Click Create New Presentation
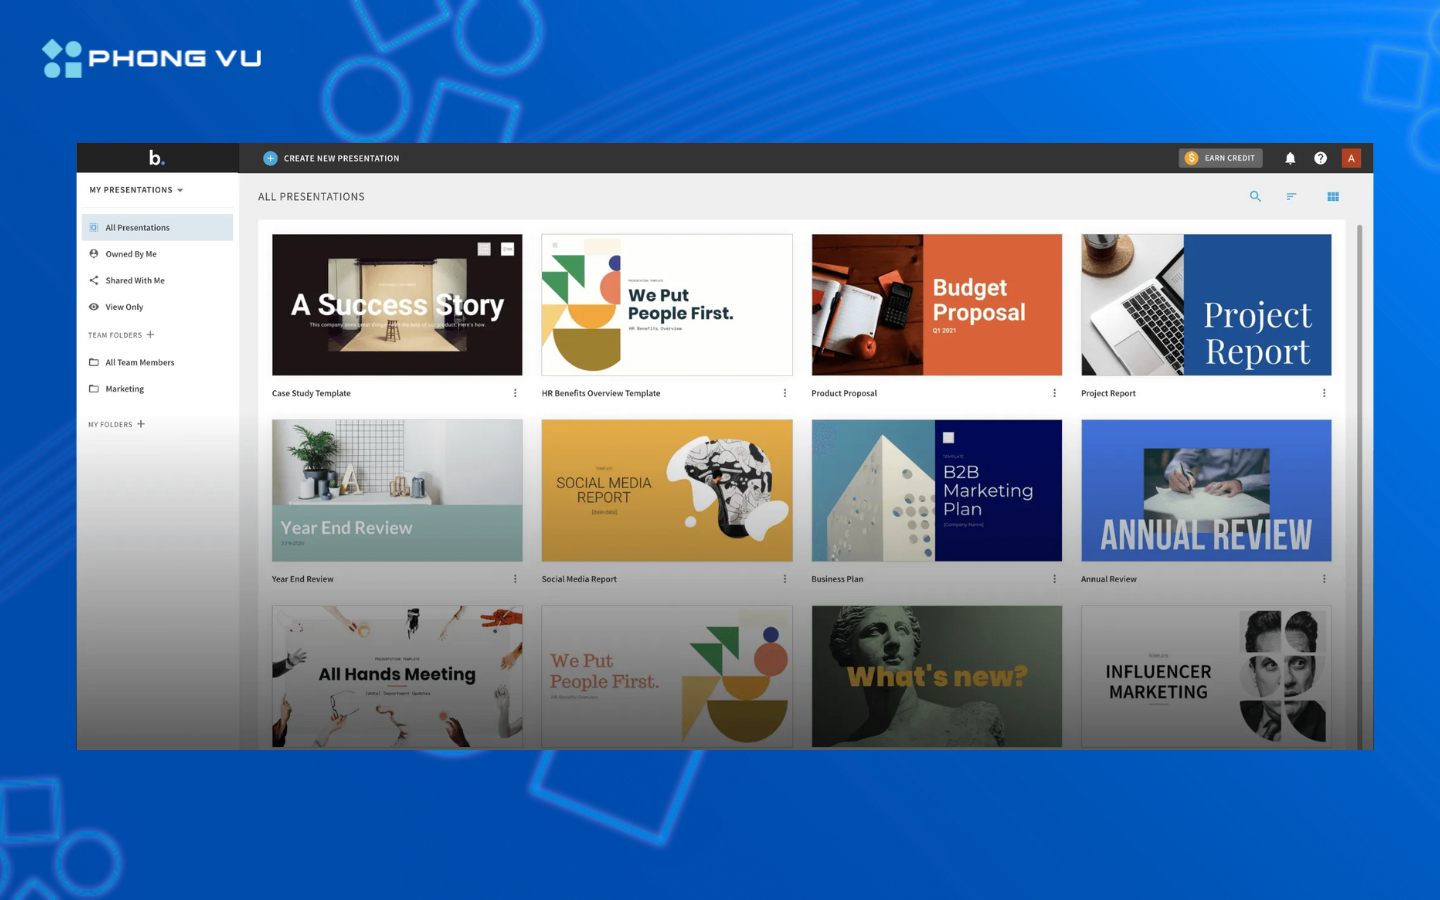The height and width of the screenshot is (900, 1440). coord(330,158)
